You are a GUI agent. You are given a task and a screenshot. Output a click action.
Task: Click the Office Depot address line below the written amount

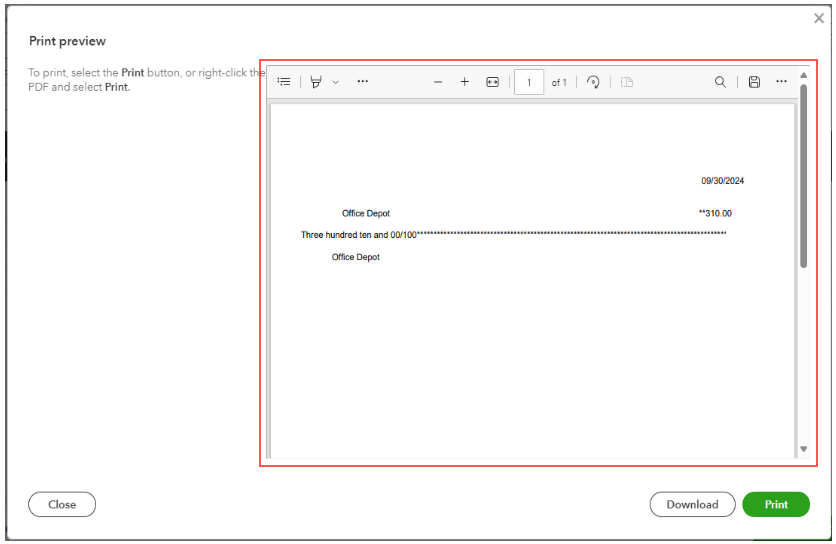click(x=356, y=257)
